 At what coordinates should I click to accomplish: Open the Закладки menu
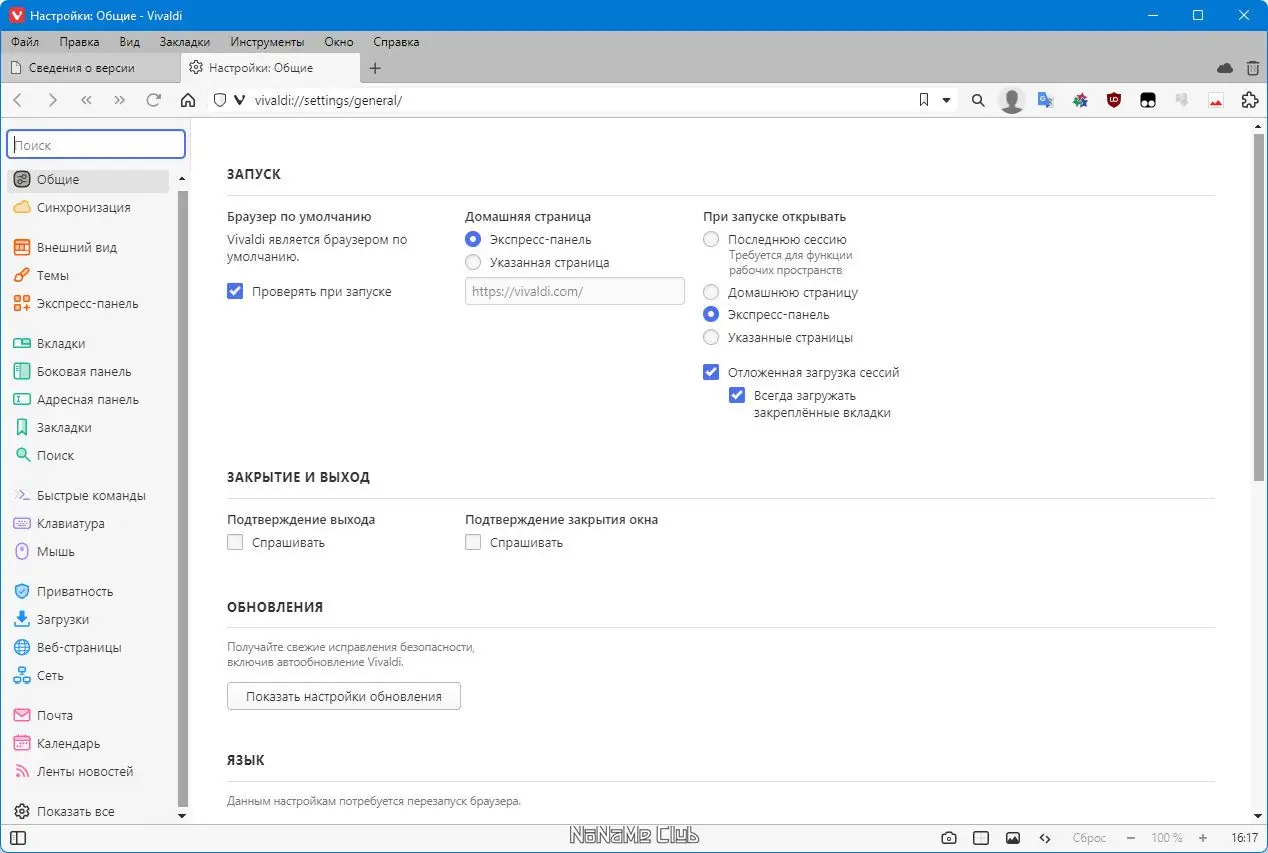[x=185, y=42]
